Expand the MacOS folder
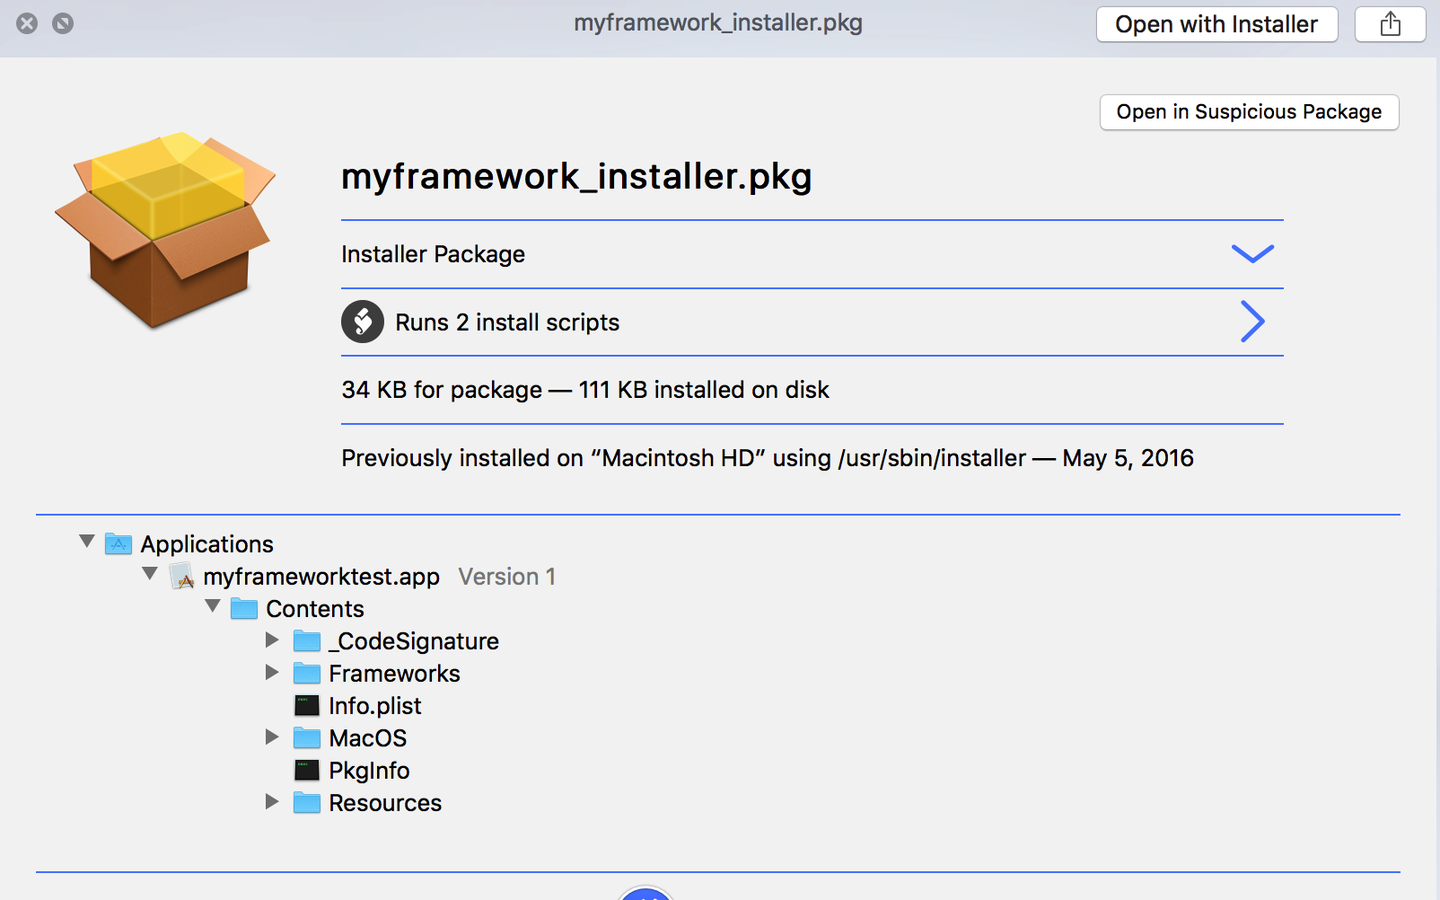 point(272,737)
